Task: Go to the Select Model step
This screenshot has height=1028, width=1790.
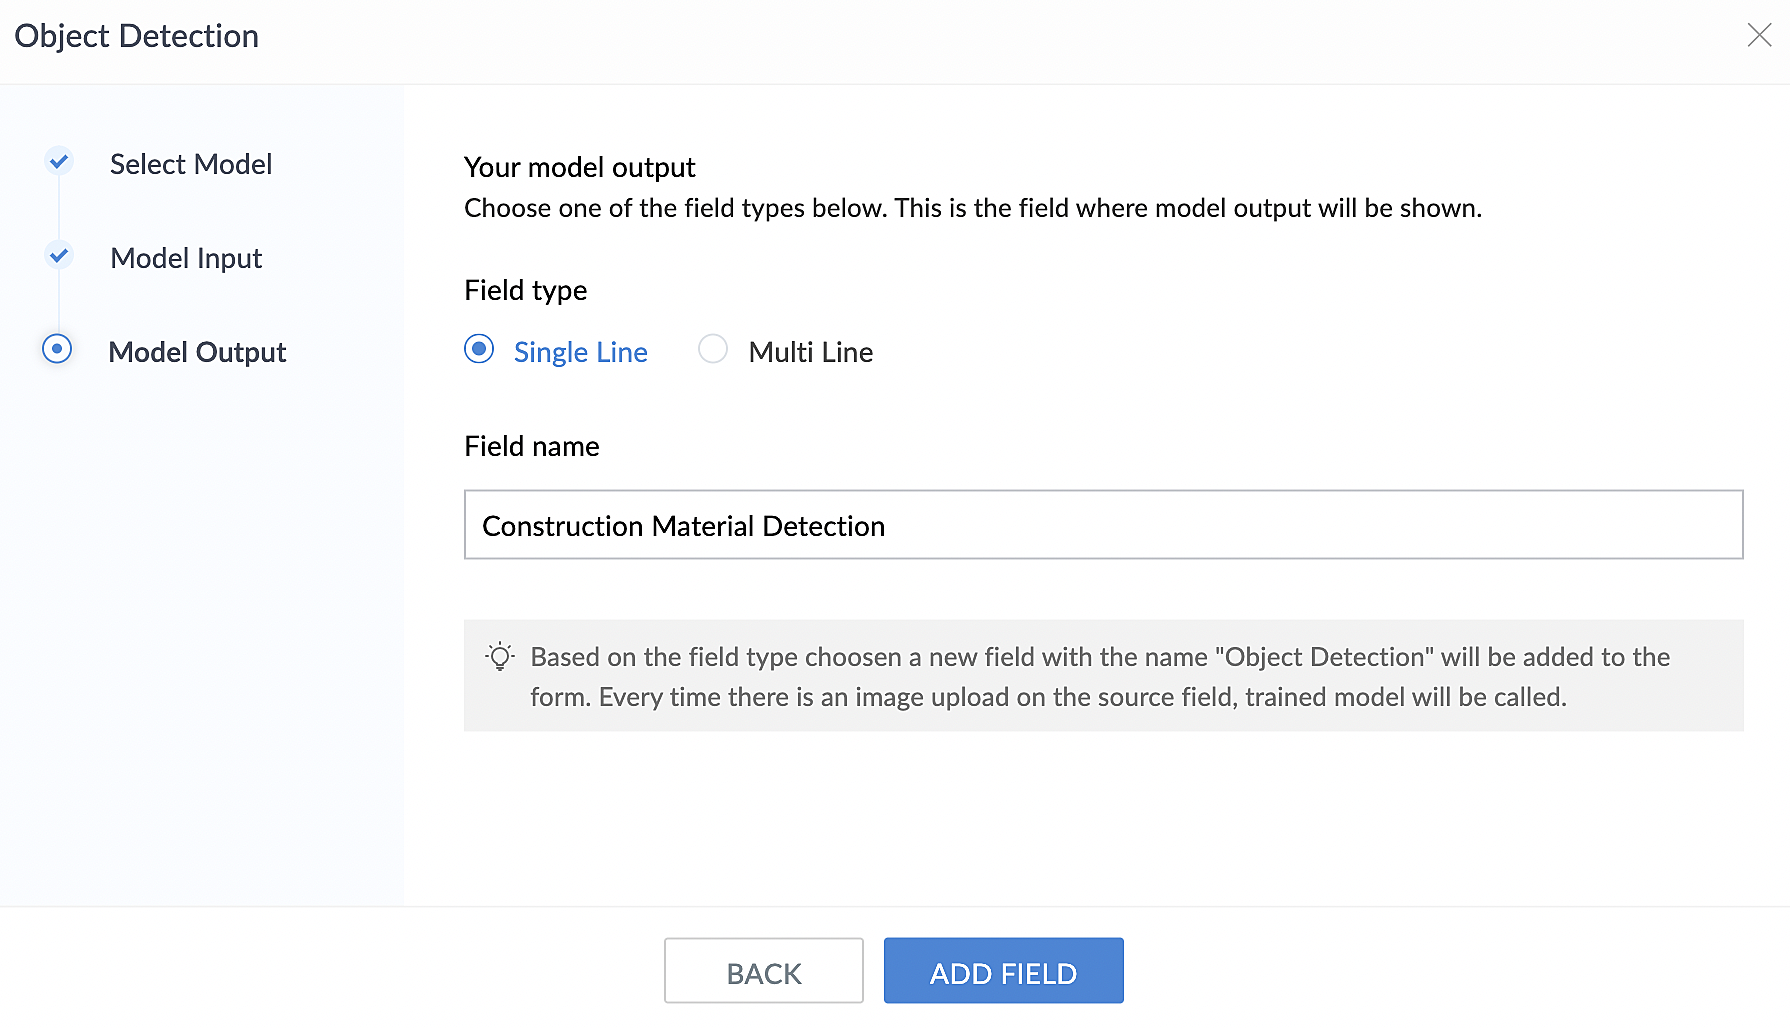Action: pyautogui.click(x=191, y=164)
